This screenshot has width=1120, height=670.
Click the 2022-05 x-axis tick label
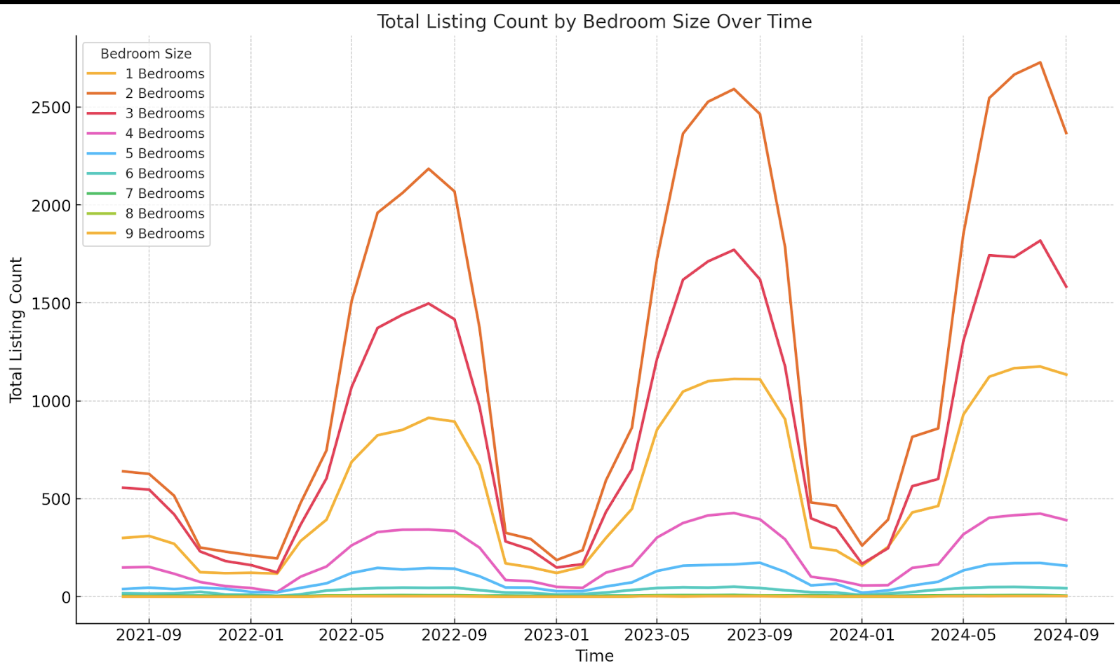(x=352, y=634)
